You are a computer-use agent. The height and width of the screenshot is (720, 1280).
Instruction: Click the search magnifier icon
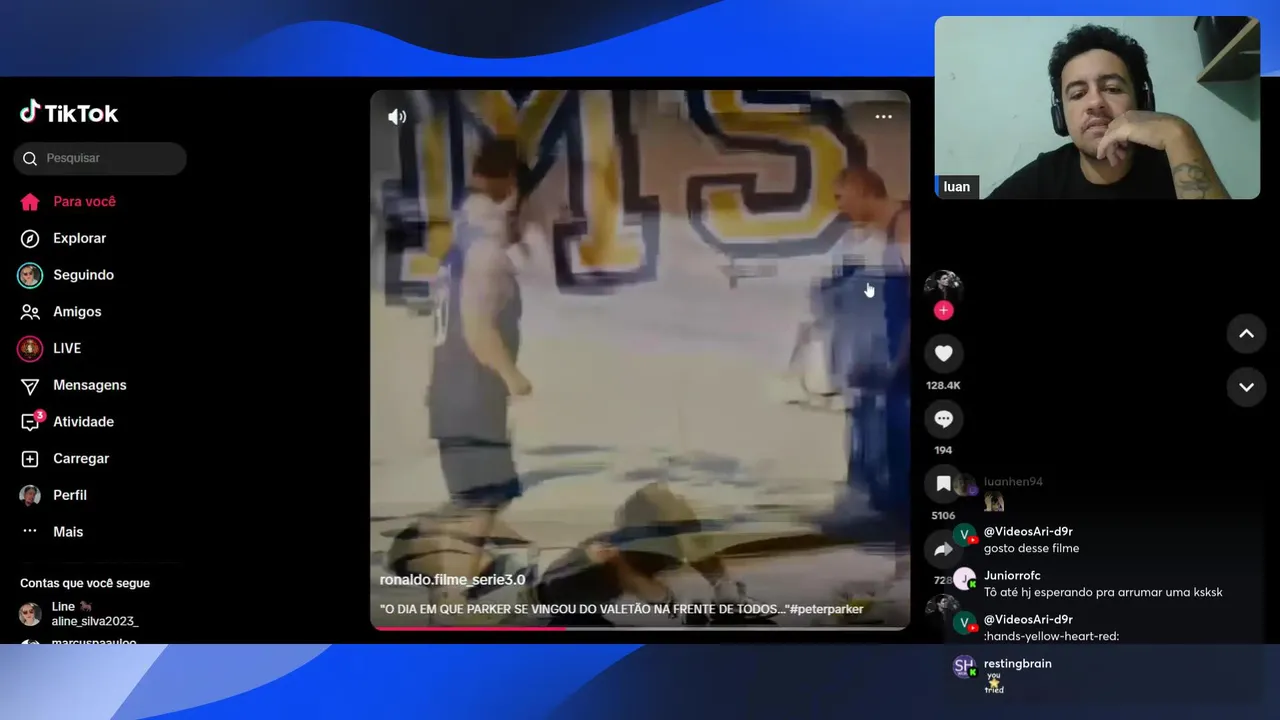point(30,158)
